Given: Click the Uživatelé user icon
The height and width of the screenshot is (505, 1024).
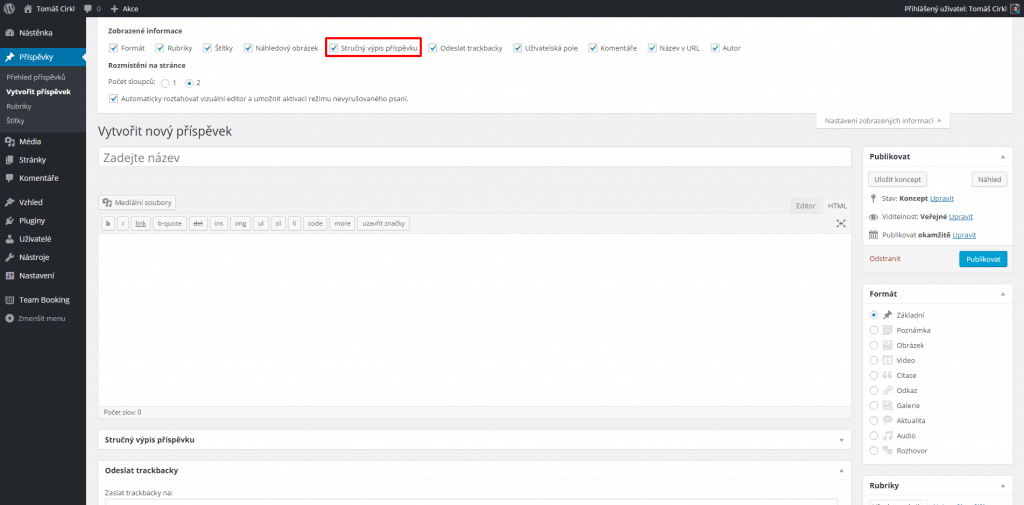Looking at the screenshot, I should [x=10, y=238].
